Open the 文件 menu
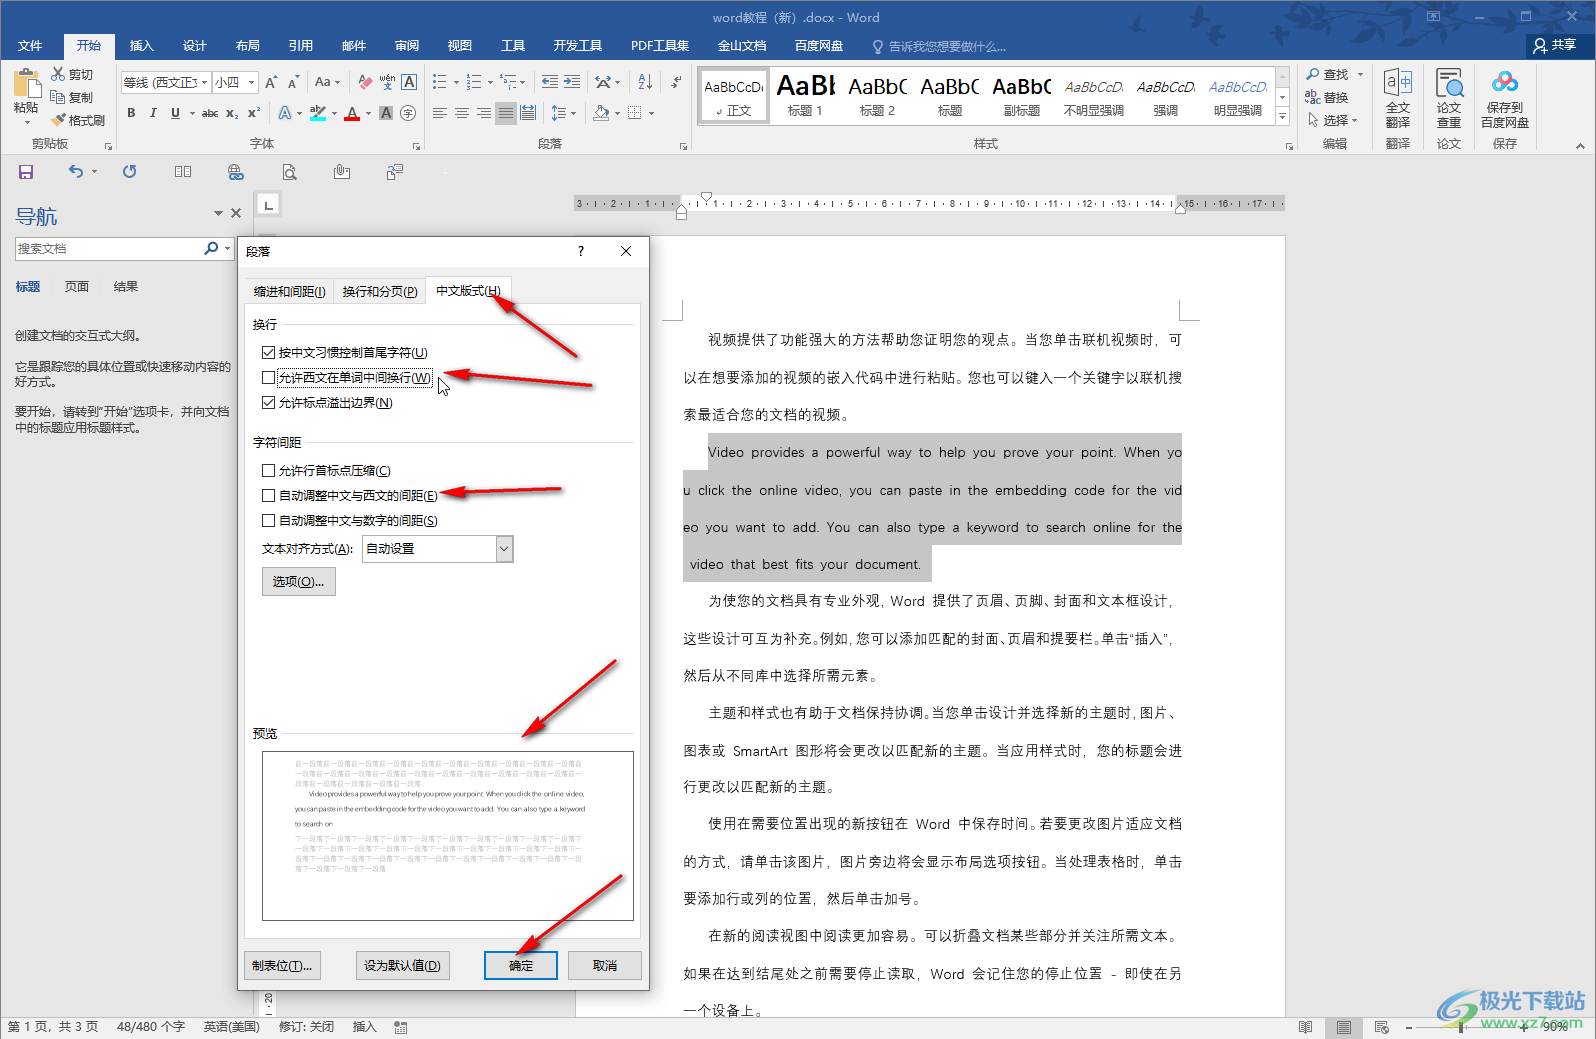The image size is (1596, 1039). click(x=30, y=46)
